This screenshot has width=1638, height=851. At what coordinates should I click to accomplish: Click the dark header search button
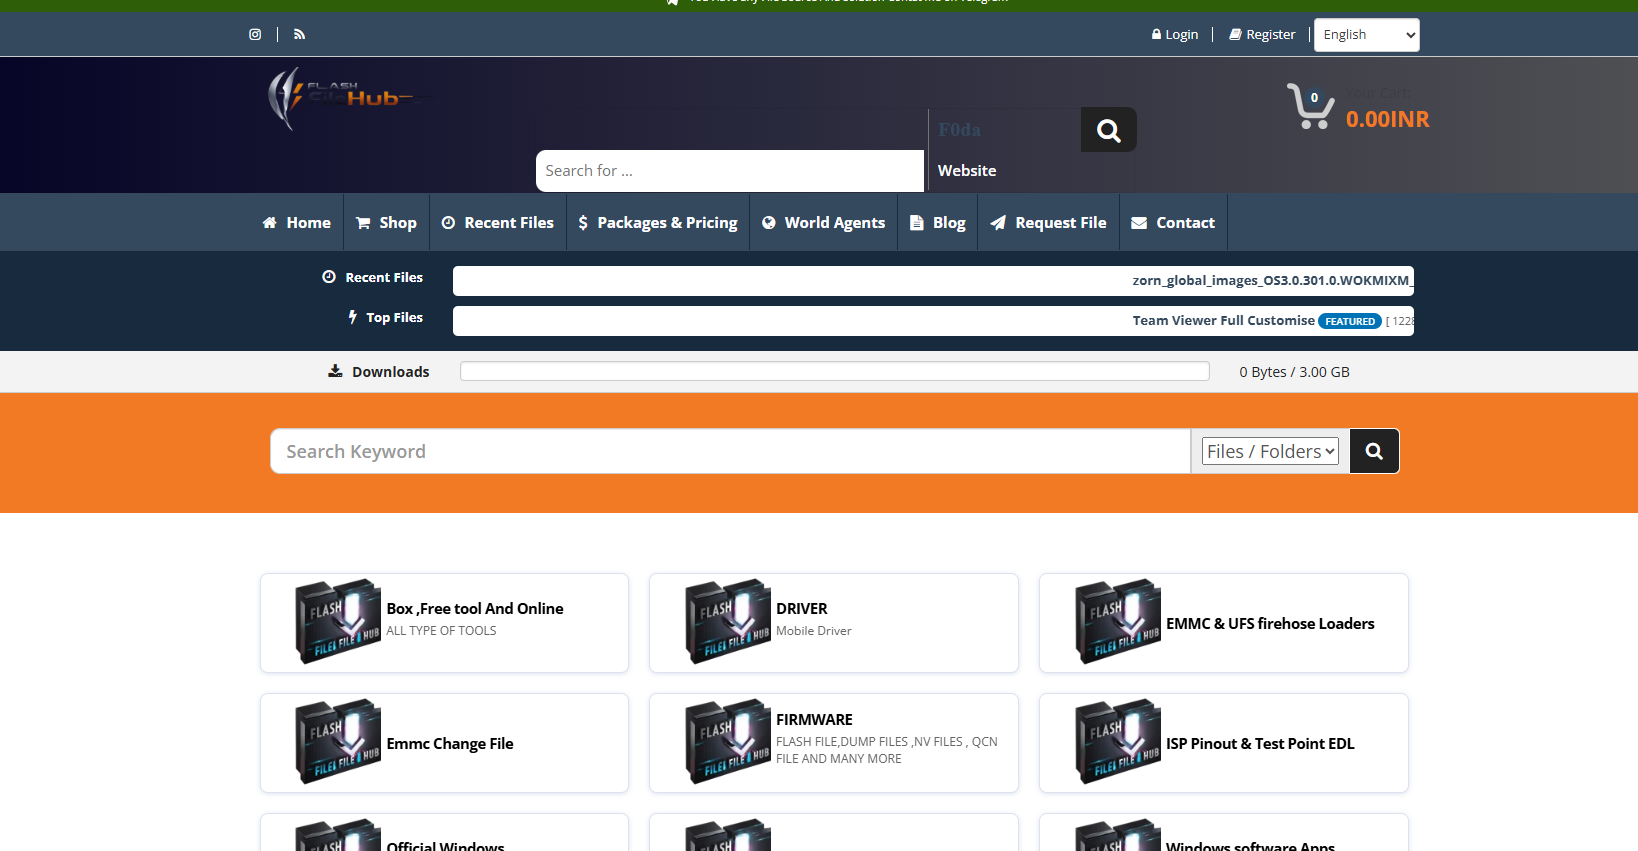(1108, 130)
